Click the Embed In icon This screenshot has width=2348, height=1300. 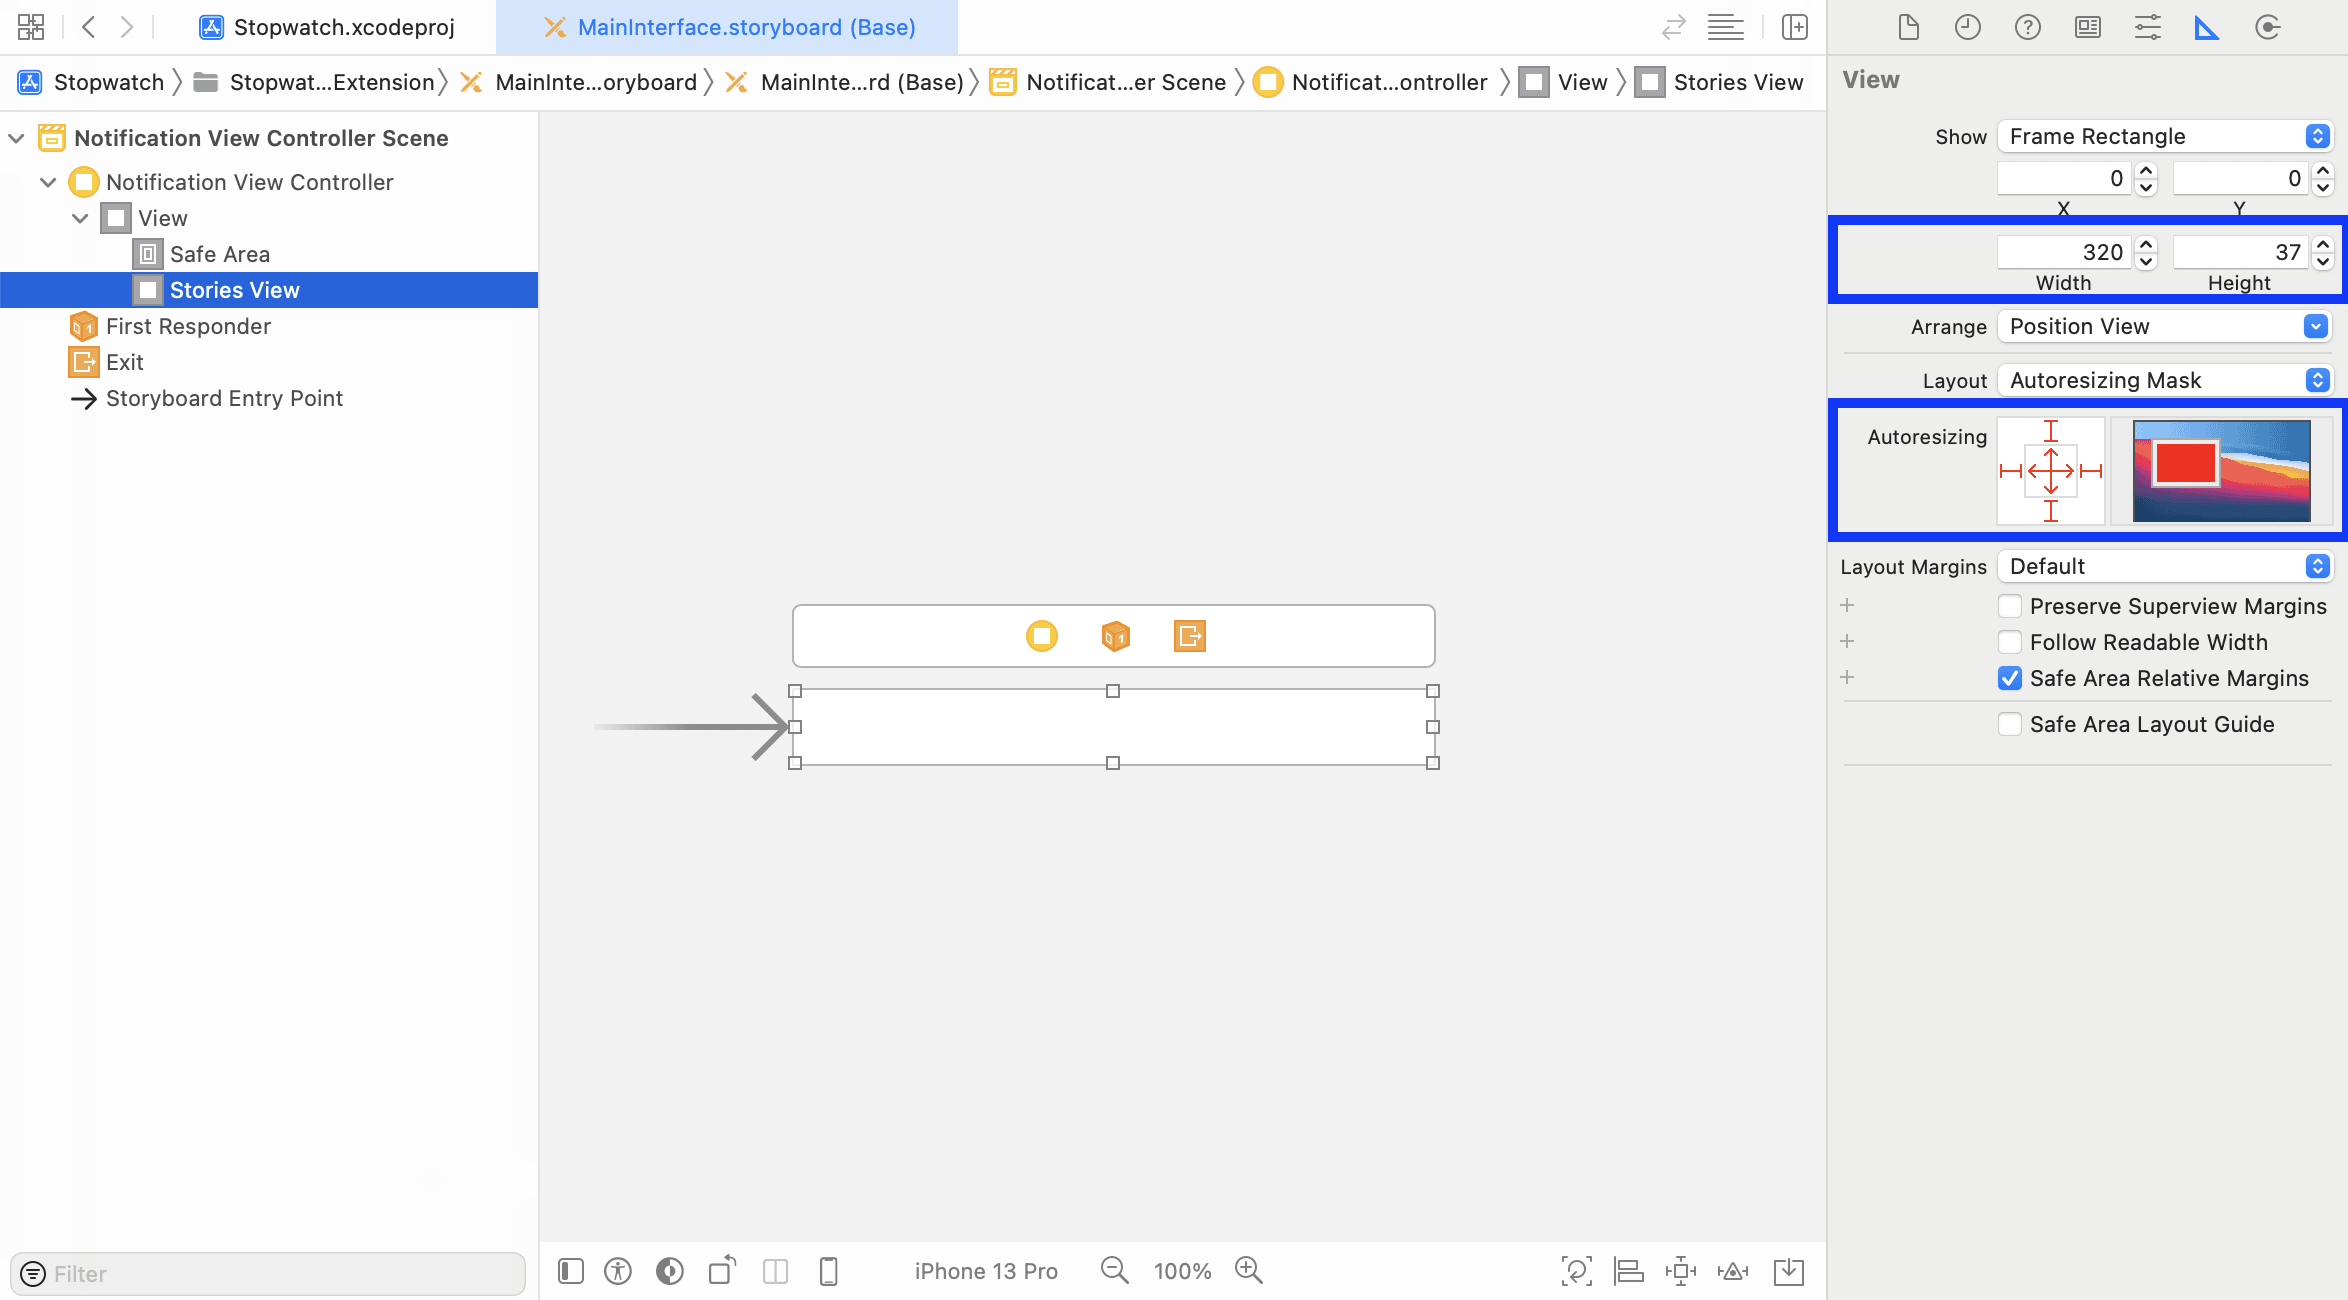pos(1788,1271)
